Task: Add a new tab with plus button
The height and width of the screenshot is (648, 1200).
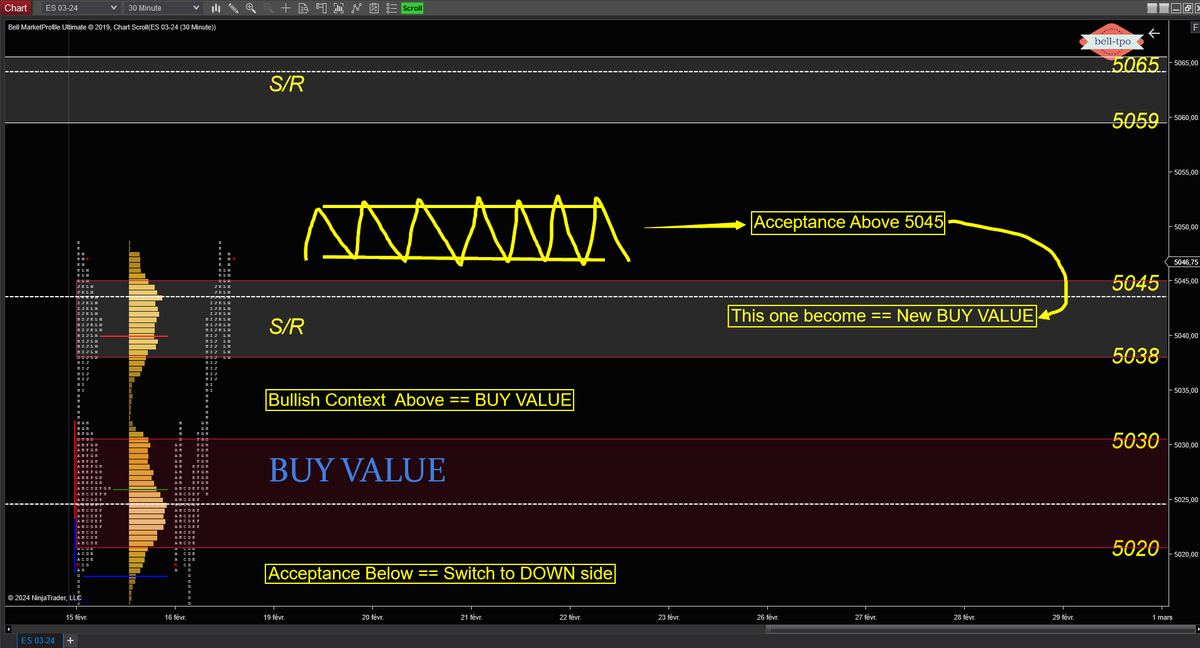Action: [70, 640]
